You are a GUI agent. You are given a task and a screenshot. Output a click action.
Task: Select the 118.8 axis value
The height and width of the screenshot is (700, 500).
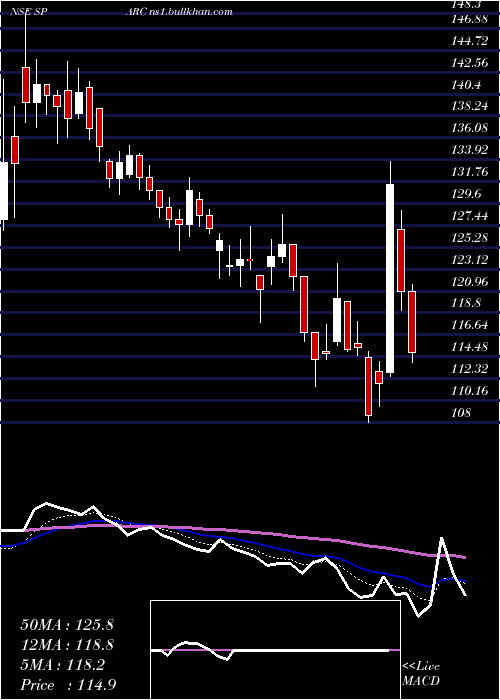click(x=467, y=304)
